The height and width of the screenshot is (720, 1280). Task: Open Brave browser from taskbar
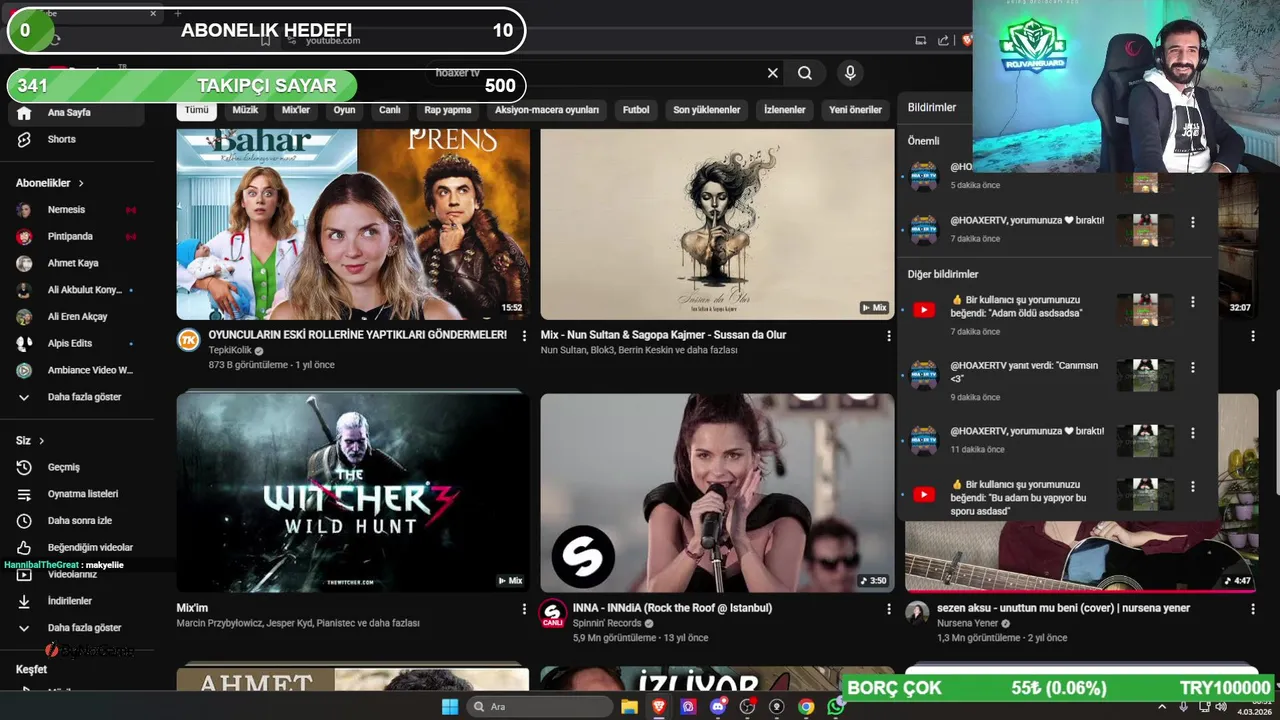click(x=659, y=707)
